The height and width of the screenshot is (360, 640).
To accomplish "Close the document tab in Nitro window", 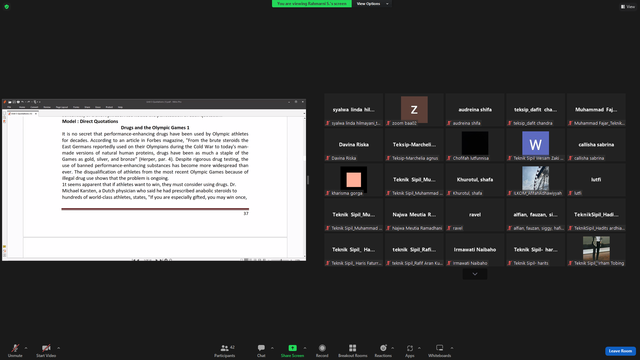I will click(x=36, y=113).
